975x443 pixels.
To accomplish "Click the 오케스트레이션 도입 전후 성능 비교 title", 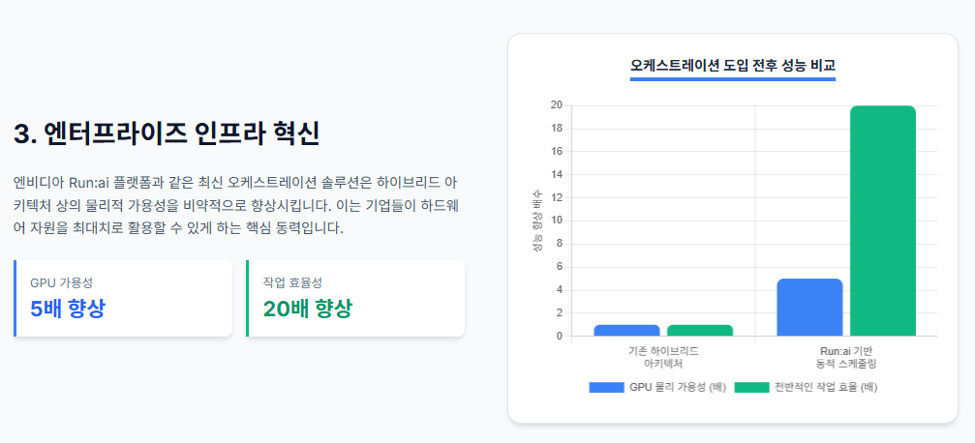I will (732, 65).
